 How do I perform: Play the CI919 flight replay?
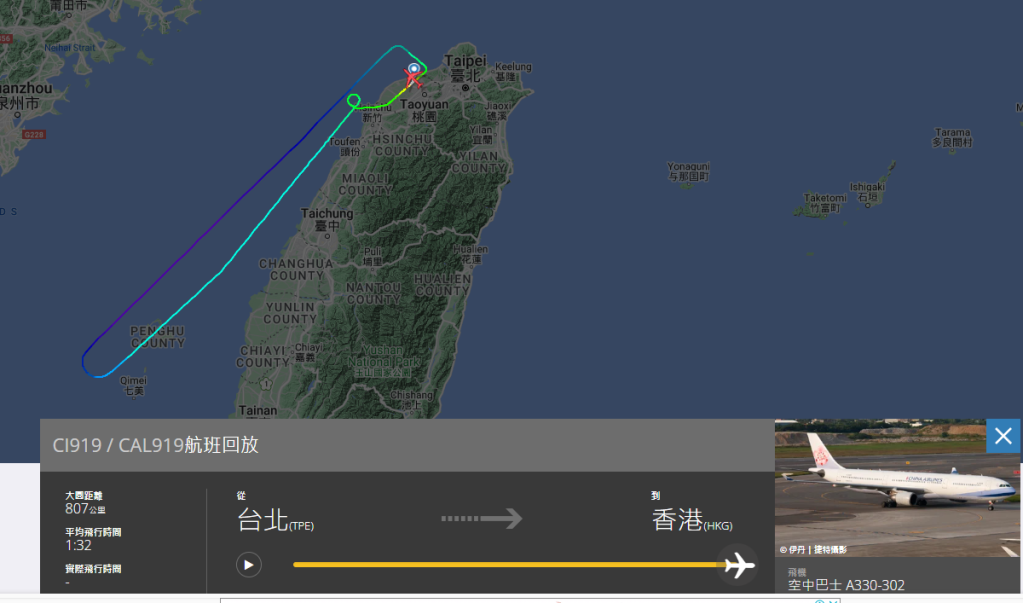(x=249, y=565)
